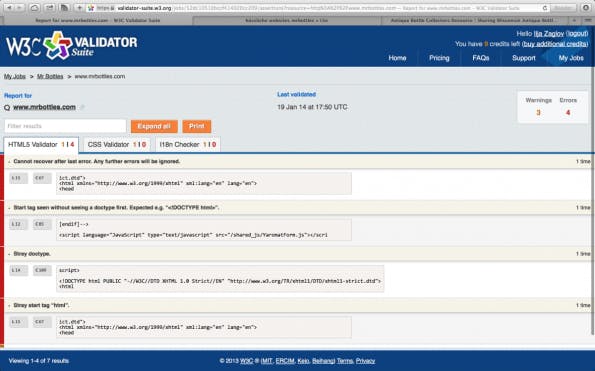Screen dimensions: 595x371
Task: Click the Print button
Action: coord(197,126)
